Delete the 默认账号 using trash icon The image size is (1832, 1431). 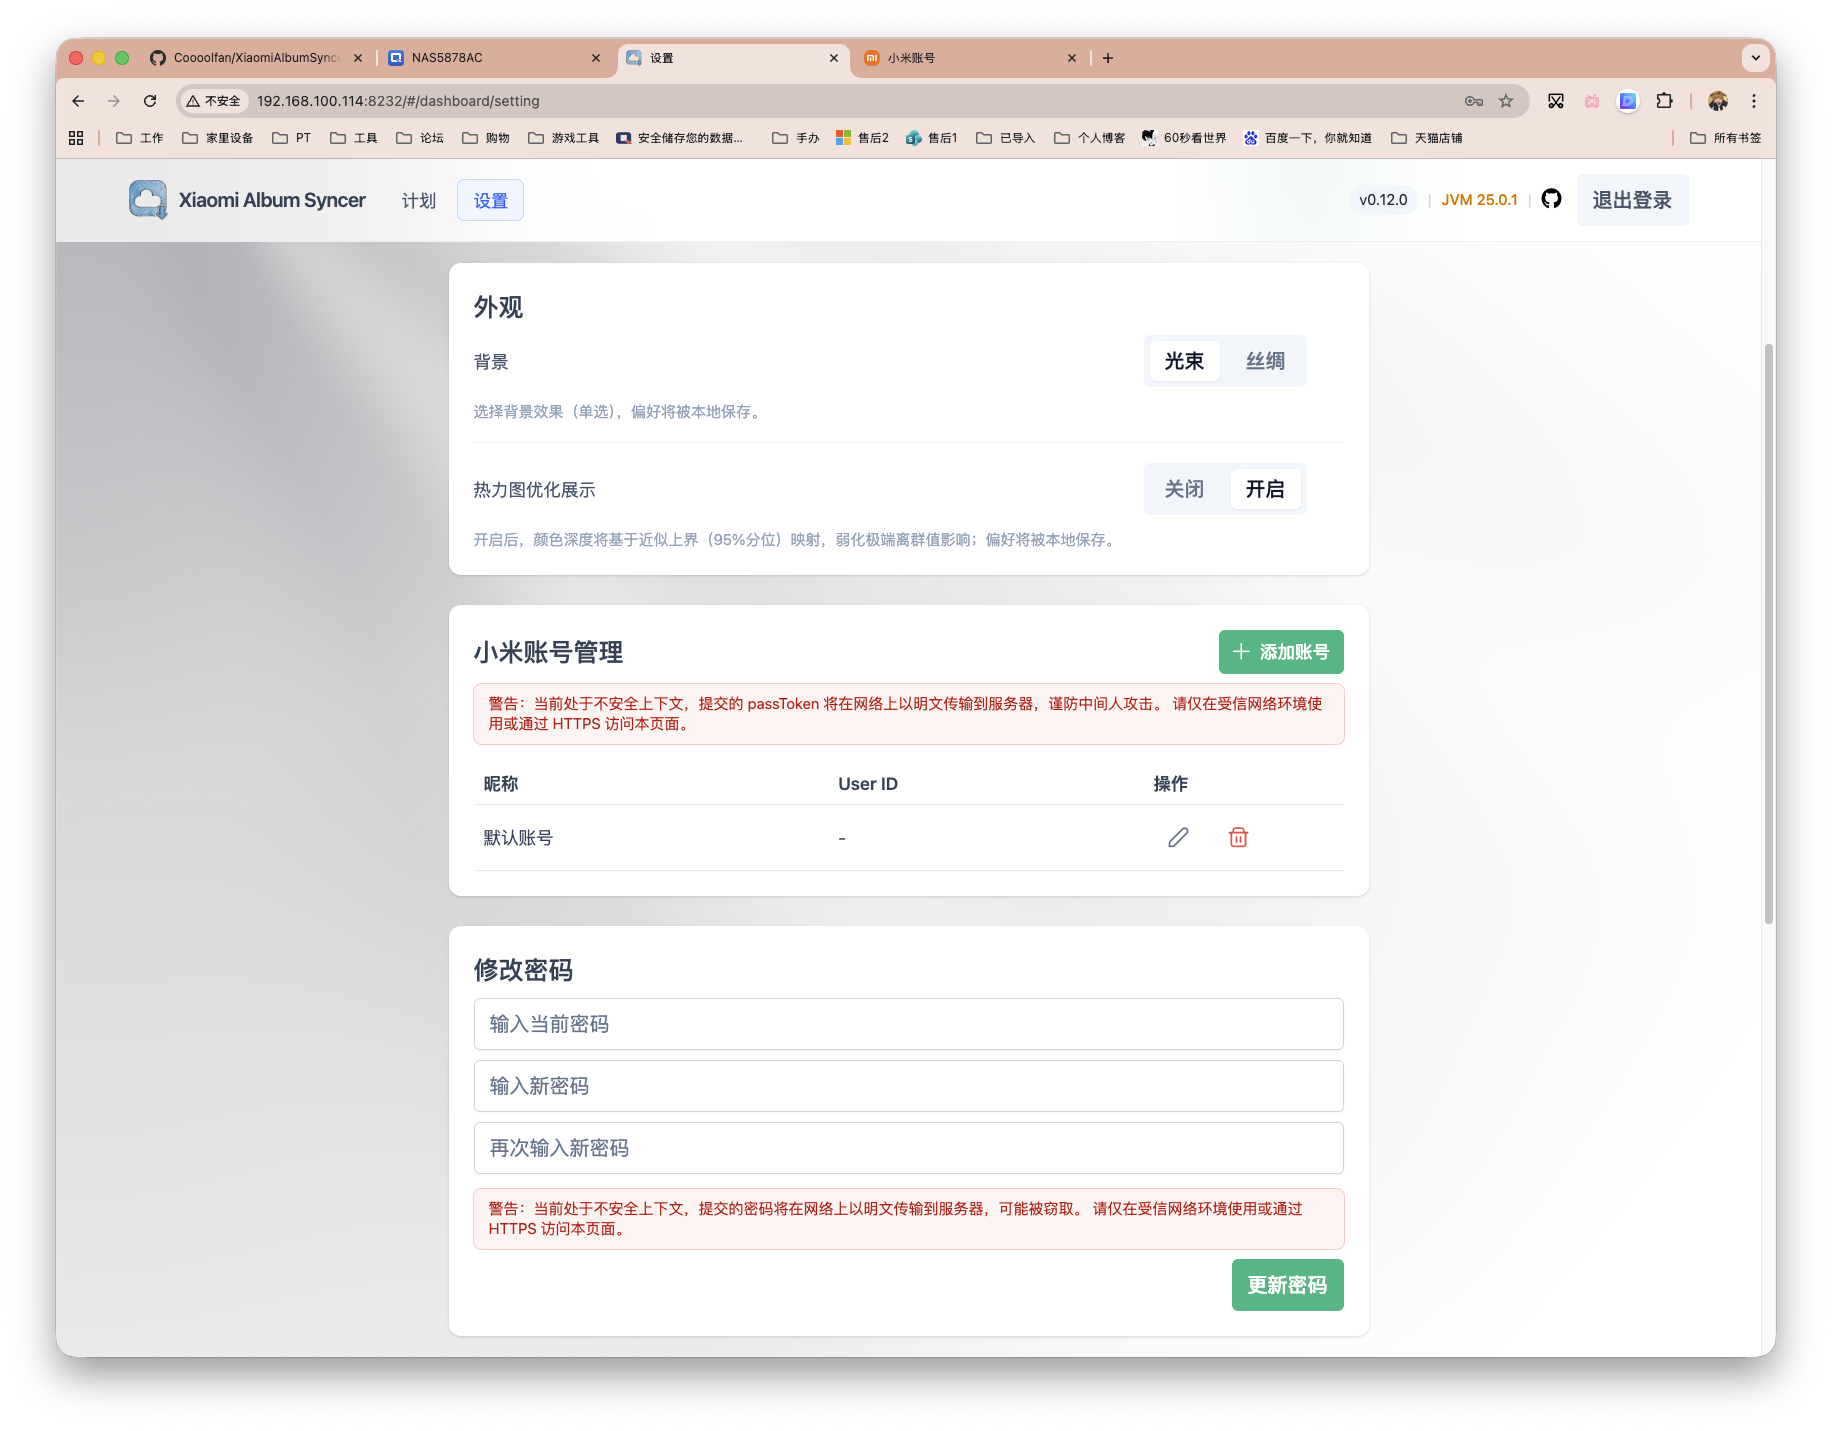click(1238, 837)
